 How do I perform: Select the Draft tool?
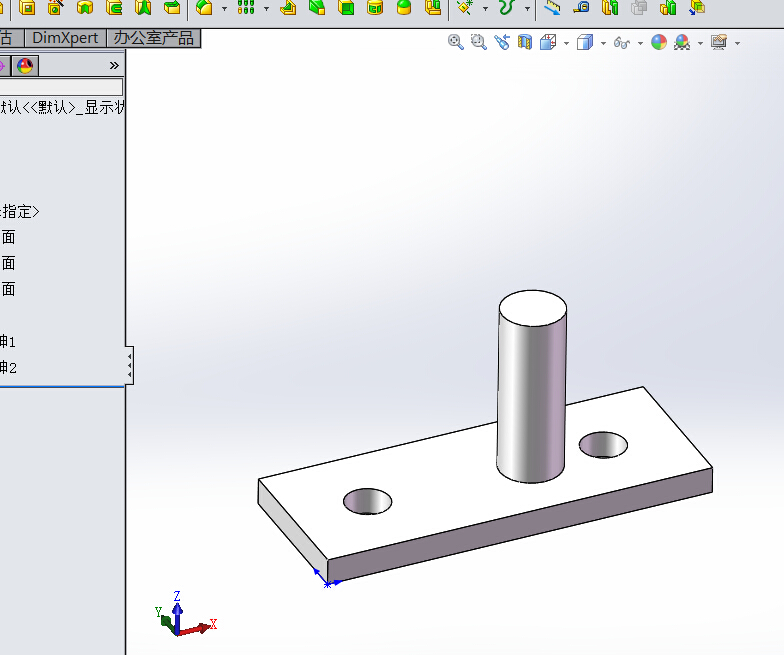[x=317, y=8]
